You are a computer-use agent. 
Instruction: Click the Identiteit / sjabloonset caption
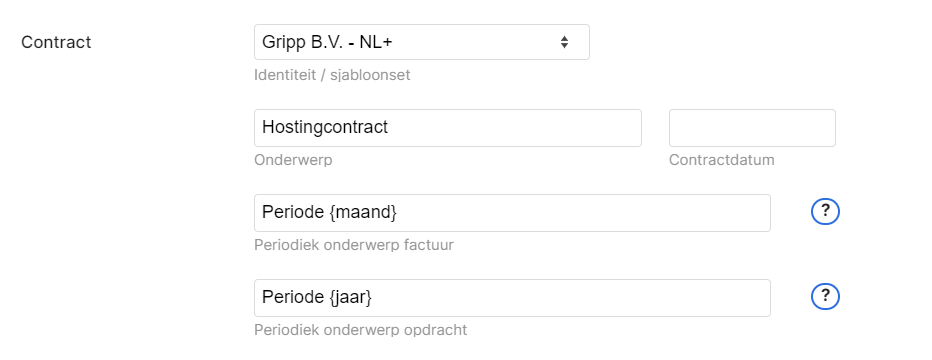[x=332, y=75]
